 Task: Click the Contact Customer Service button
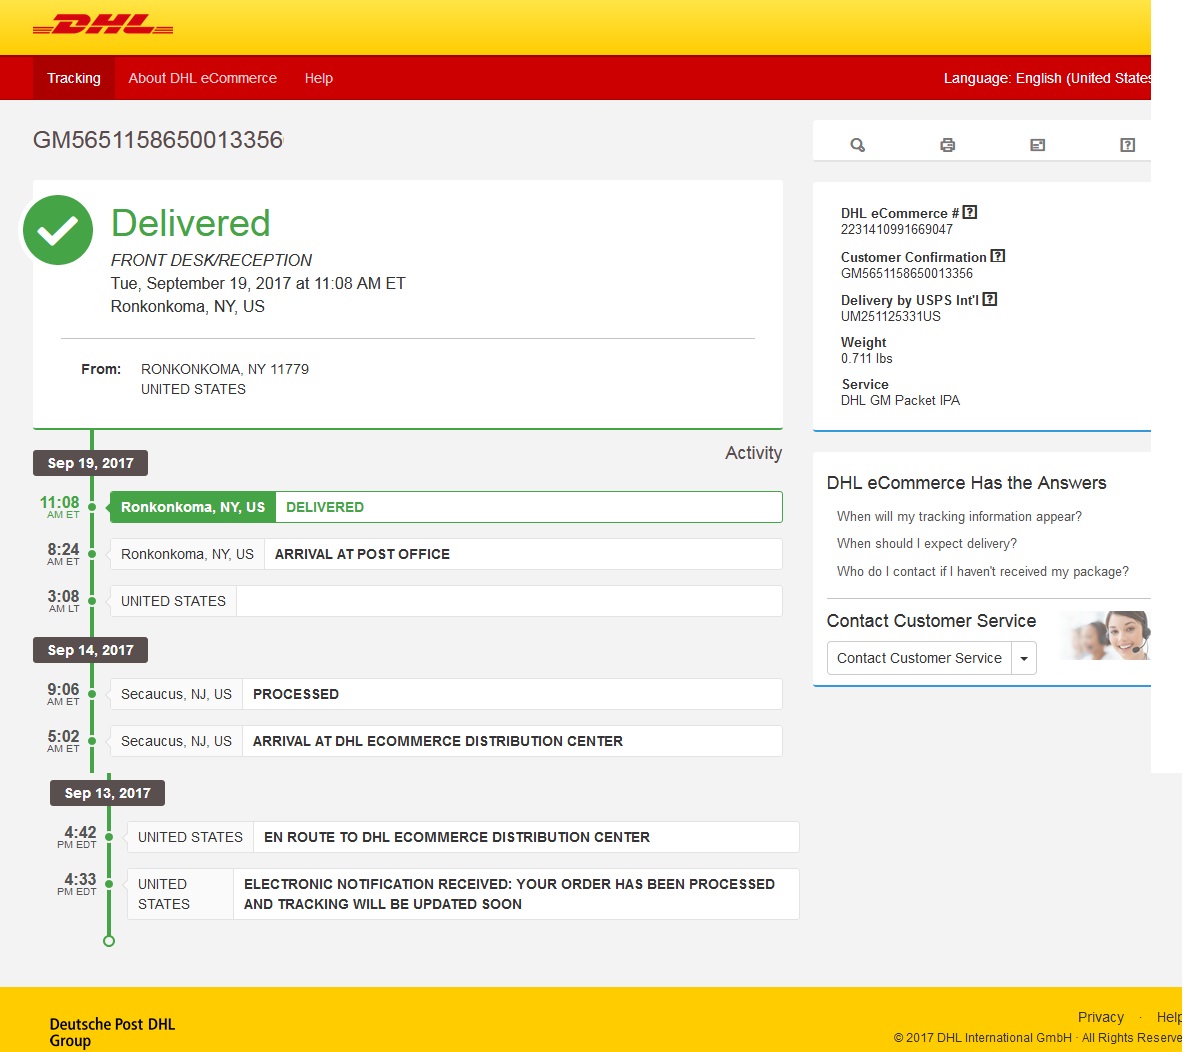919,658
